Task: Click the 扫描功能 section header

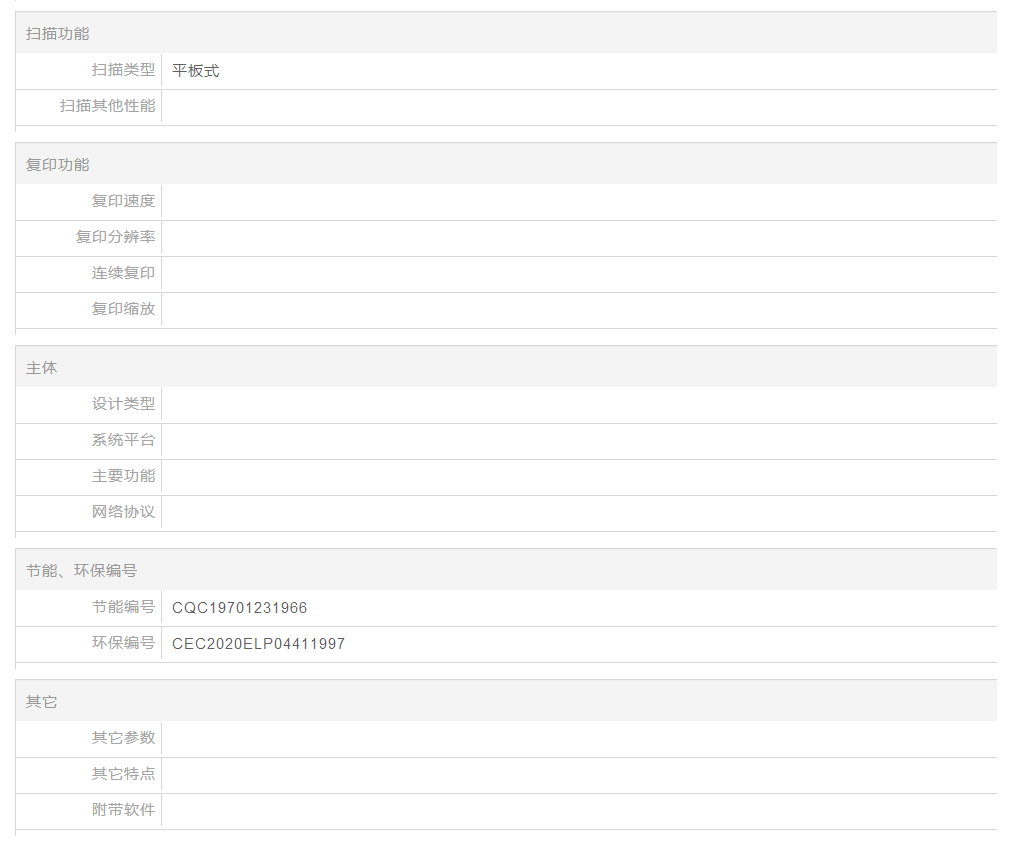Action: (57, 33)
